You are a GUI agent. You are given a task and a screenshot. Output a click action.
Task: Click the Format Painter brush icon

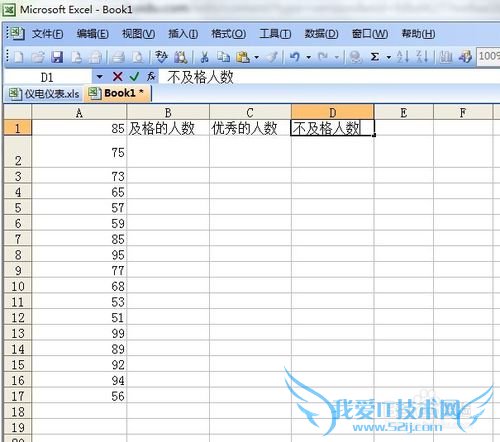point(272,57)
